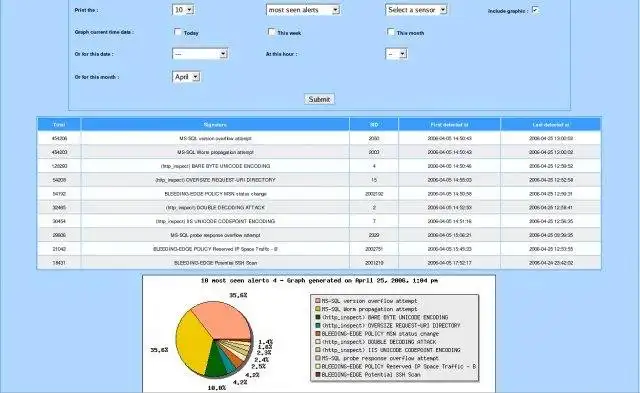This screenshot has width=640, height=393.
Task: Open the 'Or for this date' dropdown
Action: 200,54
